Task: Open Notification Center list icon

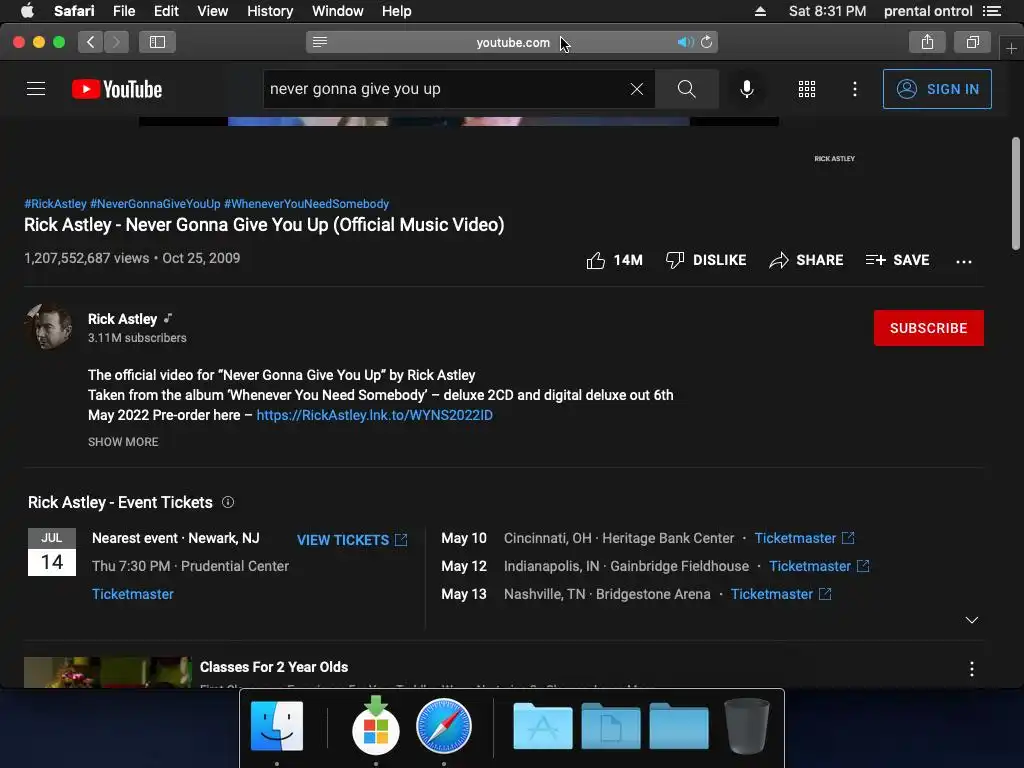Action: point(992,11)
